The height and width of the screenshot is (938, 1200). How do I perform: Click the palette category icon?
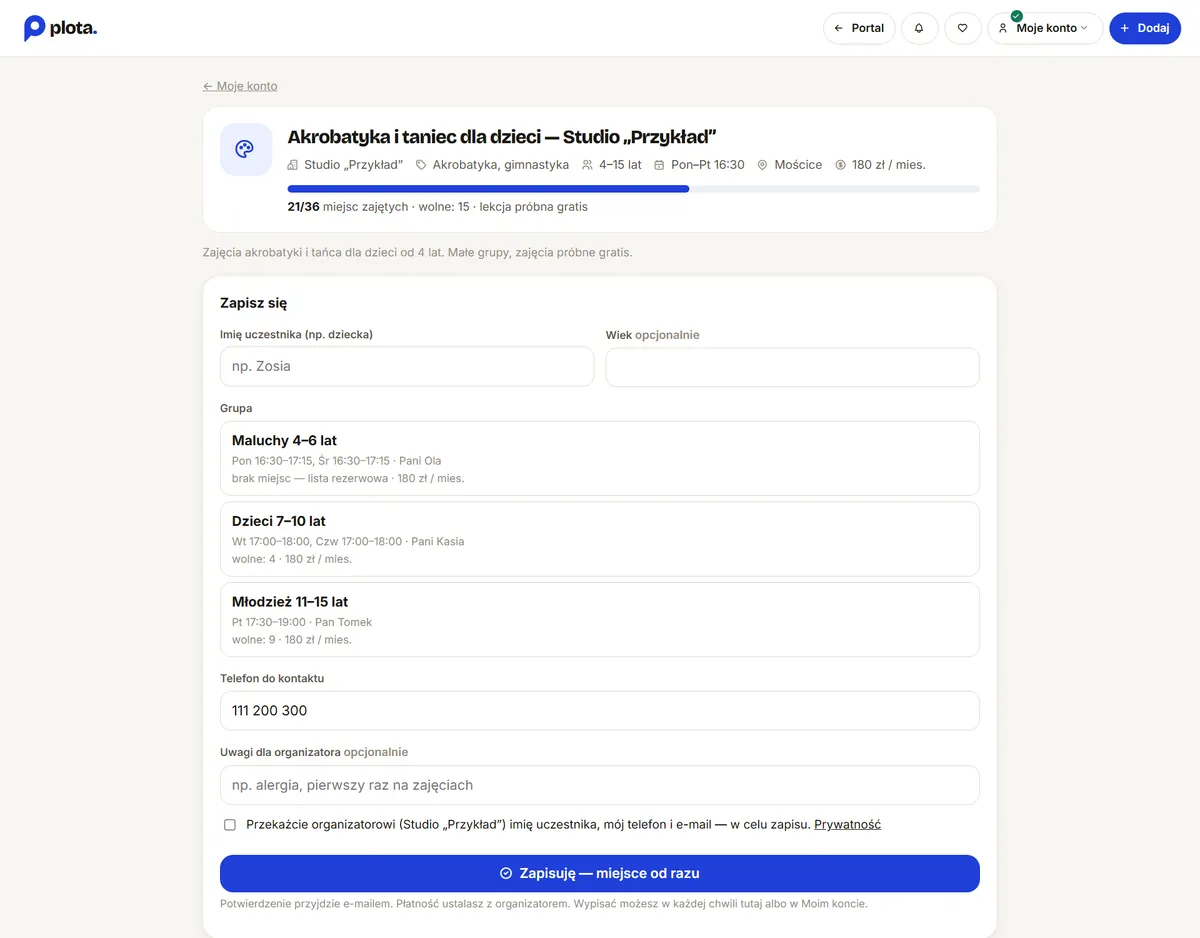(x=246, y=150)
